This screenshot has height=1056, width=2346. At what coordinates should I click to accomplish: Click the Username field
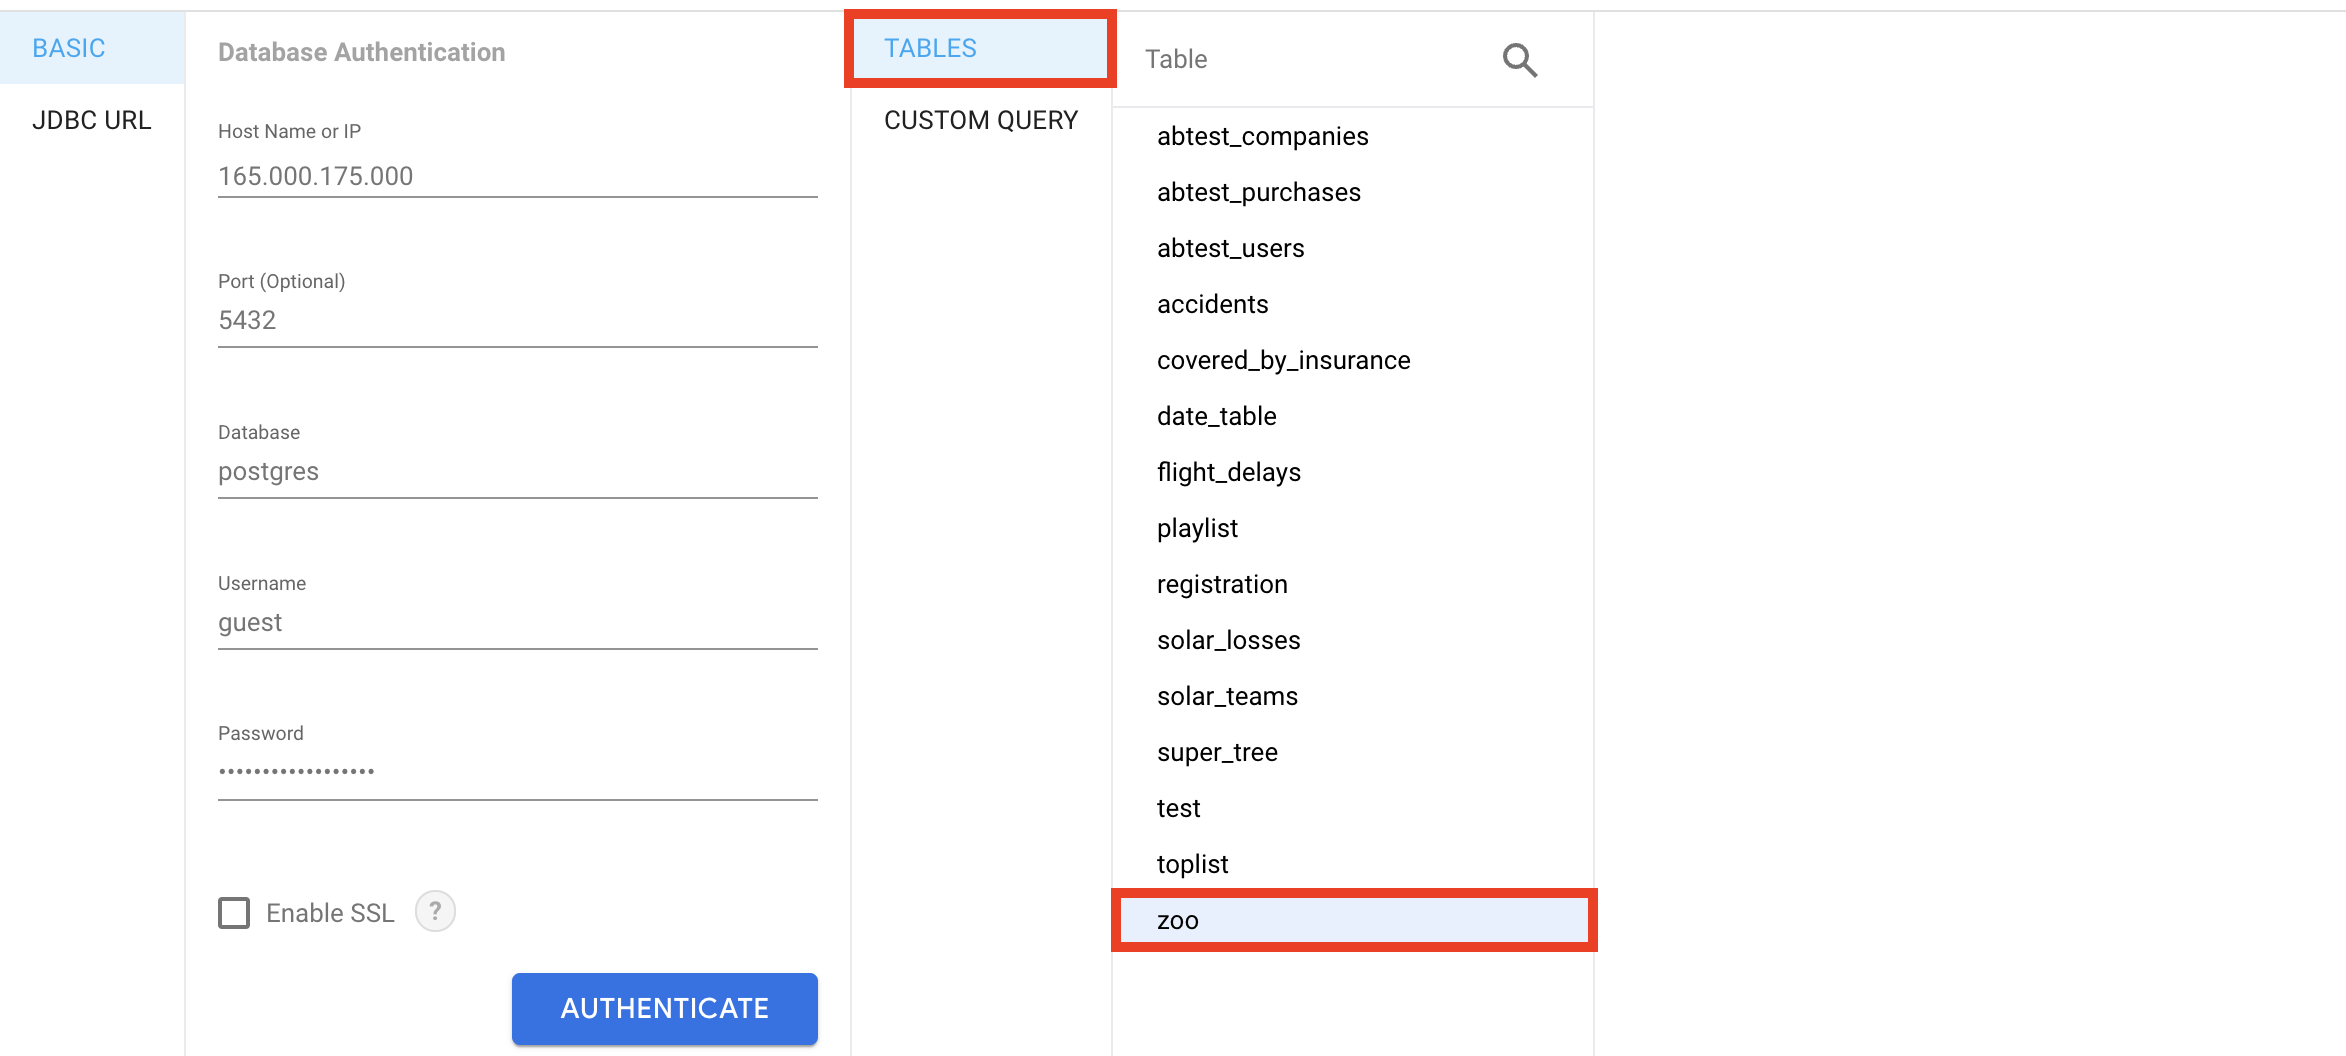pyautogui.click(x=517, y=622)
